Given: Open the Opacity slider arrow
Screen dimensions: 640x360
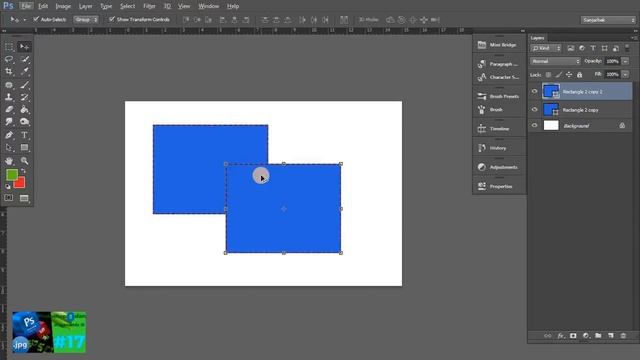Looking at the screenshot, I should coord(625,61).
